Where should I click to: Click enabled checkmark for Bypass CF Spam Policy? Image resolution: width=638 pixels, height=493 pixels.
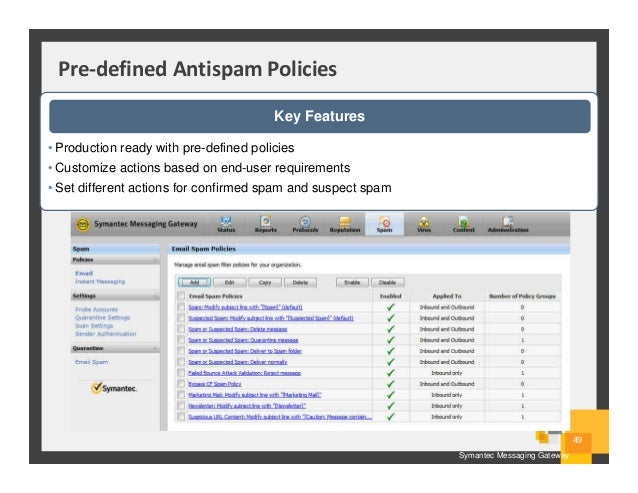tap(391, 384)
